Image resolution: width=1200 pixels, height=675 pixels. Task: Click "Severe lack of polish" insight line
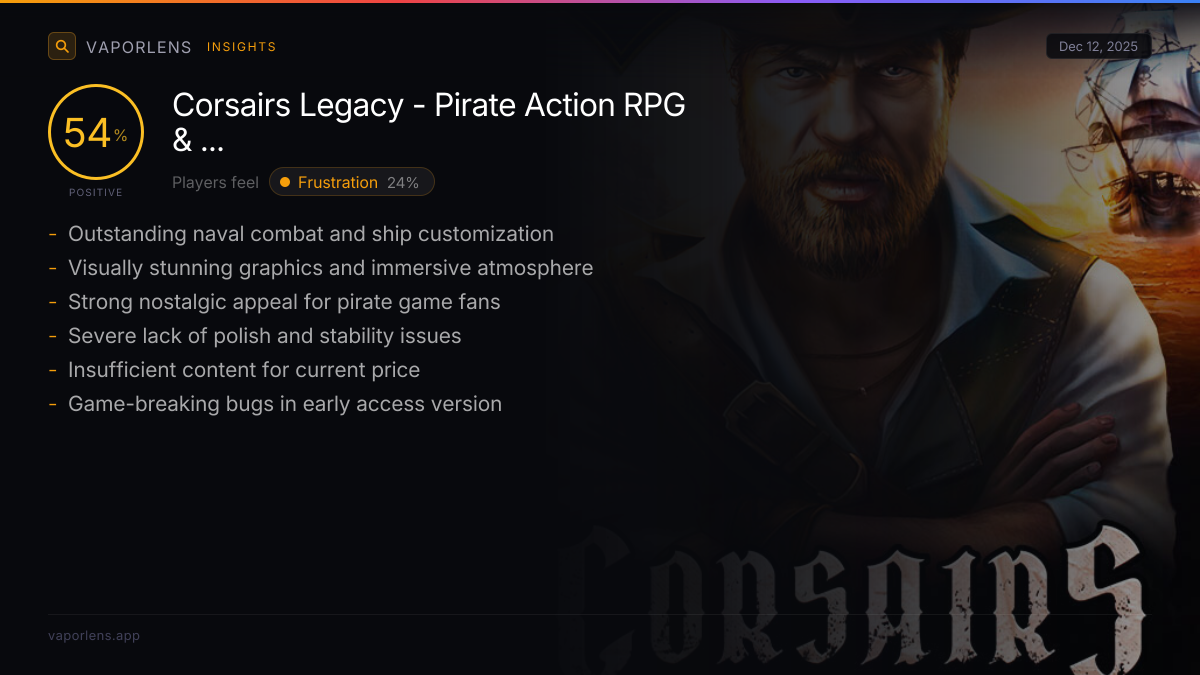pos(264,336)
